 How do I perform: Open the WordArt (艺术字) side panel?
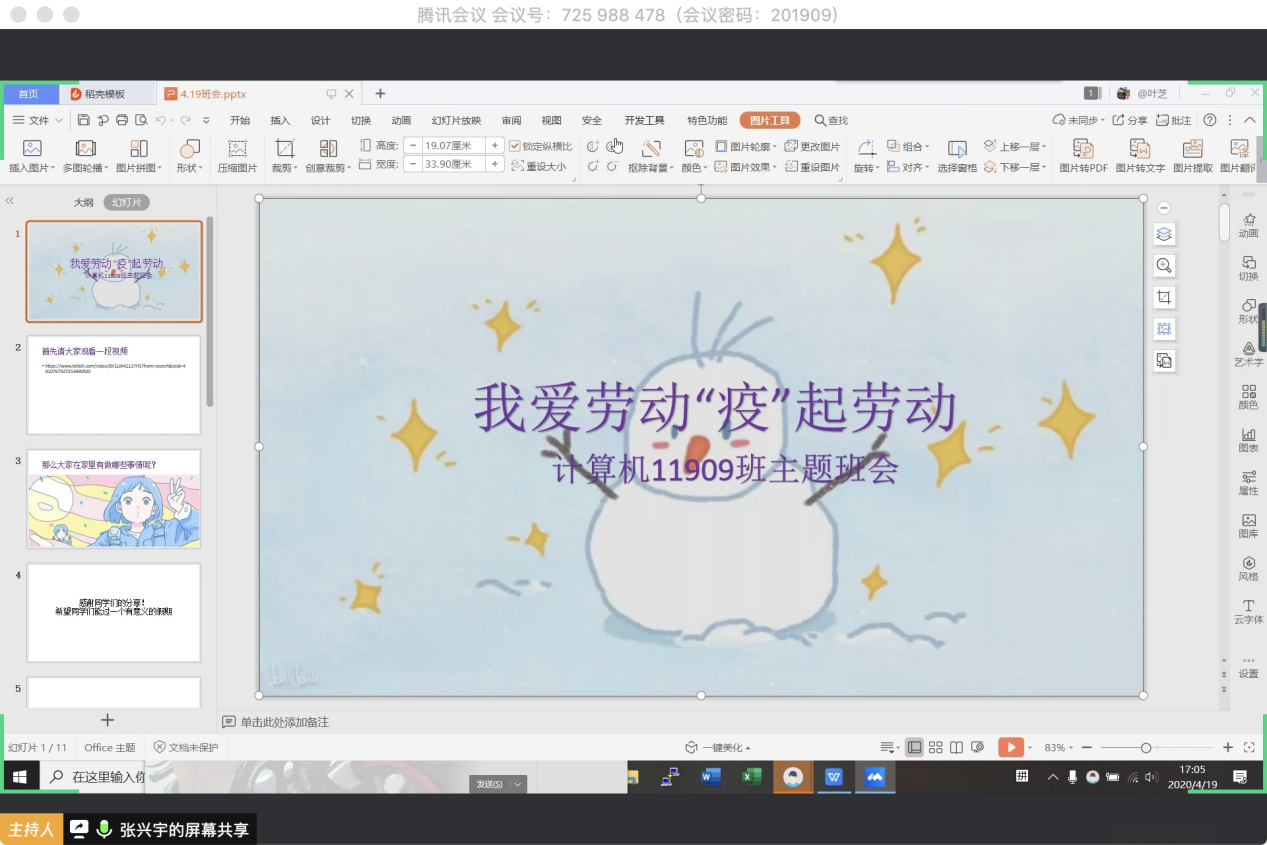tap(1248, 354)
